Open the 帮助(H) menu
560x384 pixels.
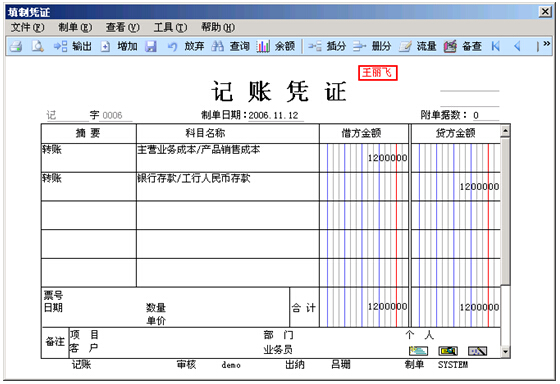pyautogui.click(x=218, y=27)
